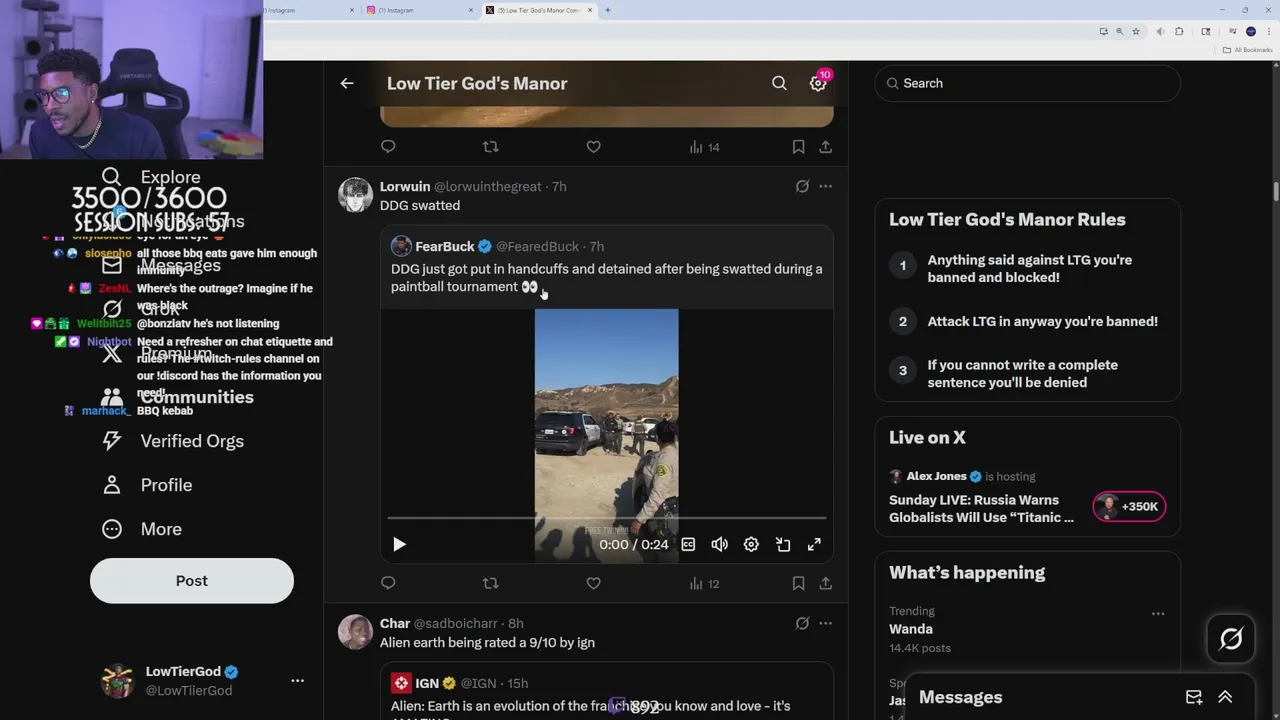Open Char's profile avatar

point(355,632)
